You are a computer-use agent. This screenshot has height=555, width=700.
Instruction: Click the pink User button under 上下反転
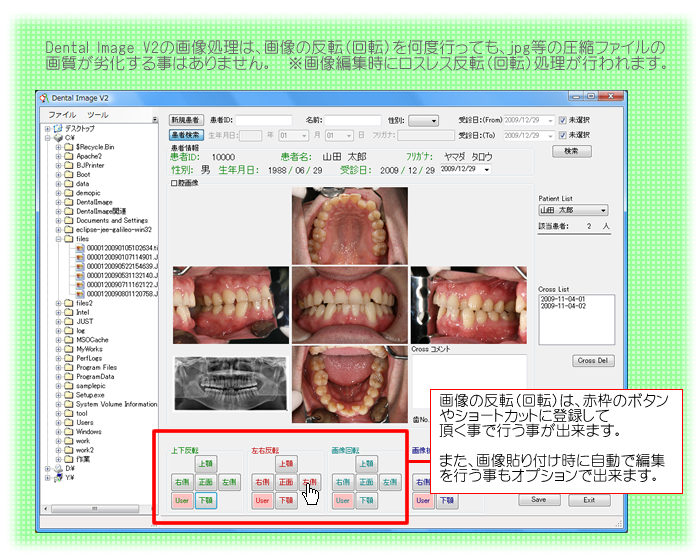tap(182, 501)
